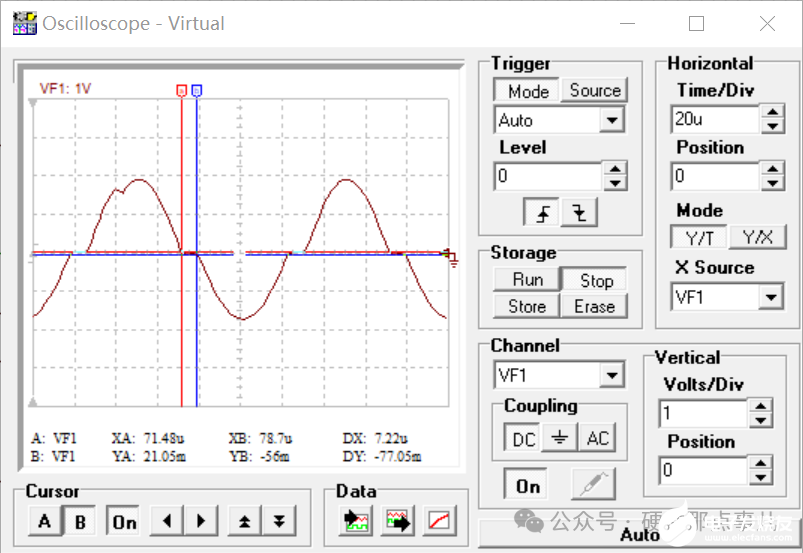Move cursor right with arrow button

click(201, 521)
